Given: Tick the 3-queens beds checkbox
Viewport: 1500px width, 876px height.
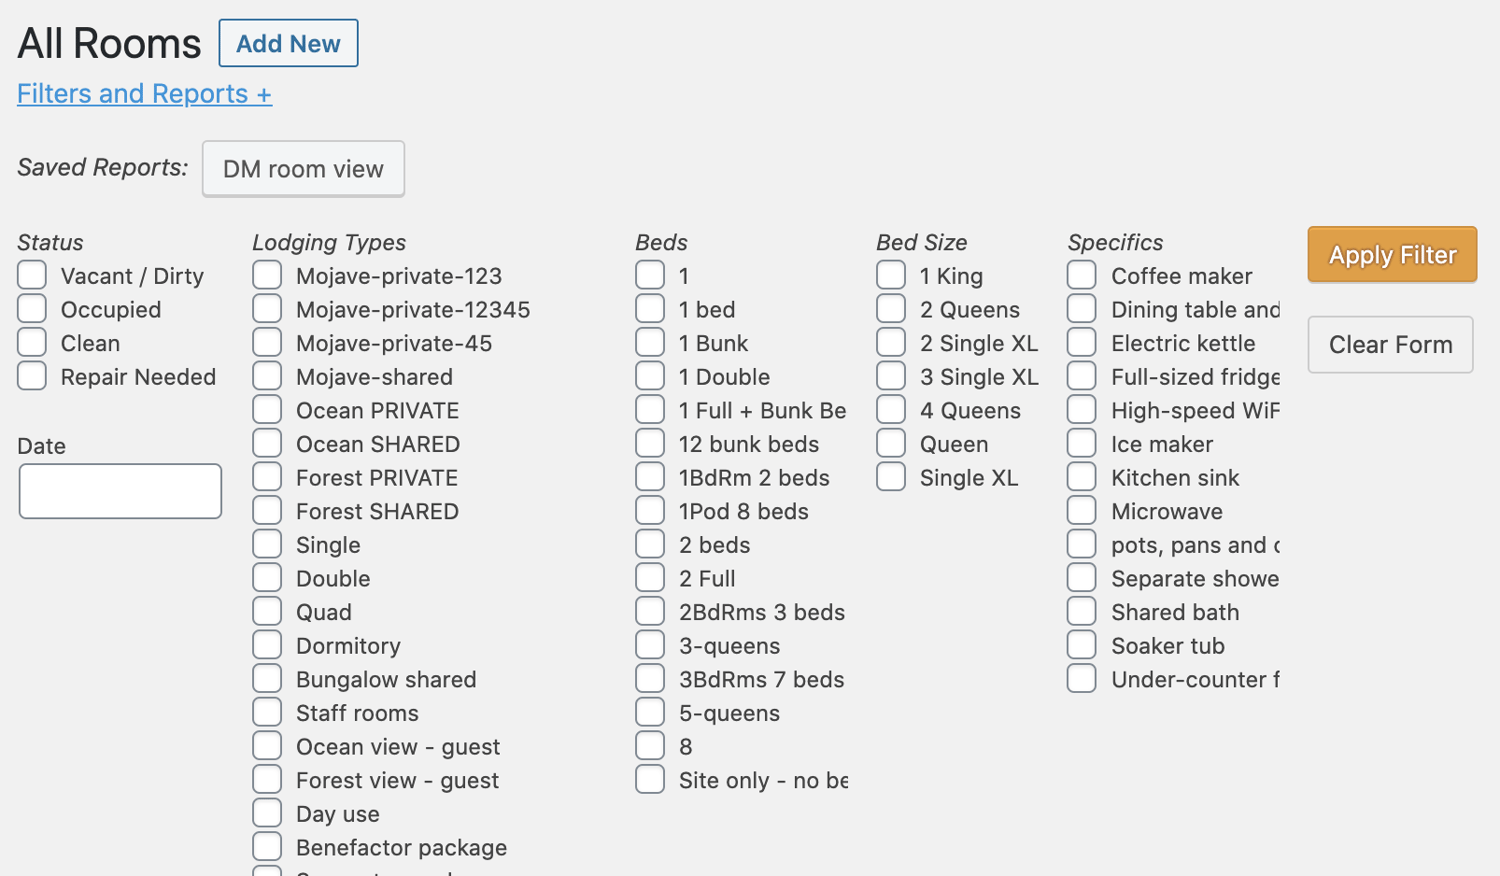Looking at the screenshot, I should click(650, 645).
